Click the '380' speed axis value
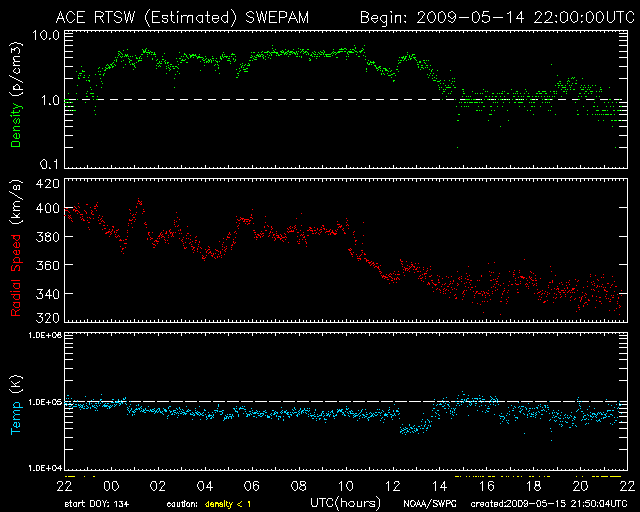 click(x=47, y=237)
